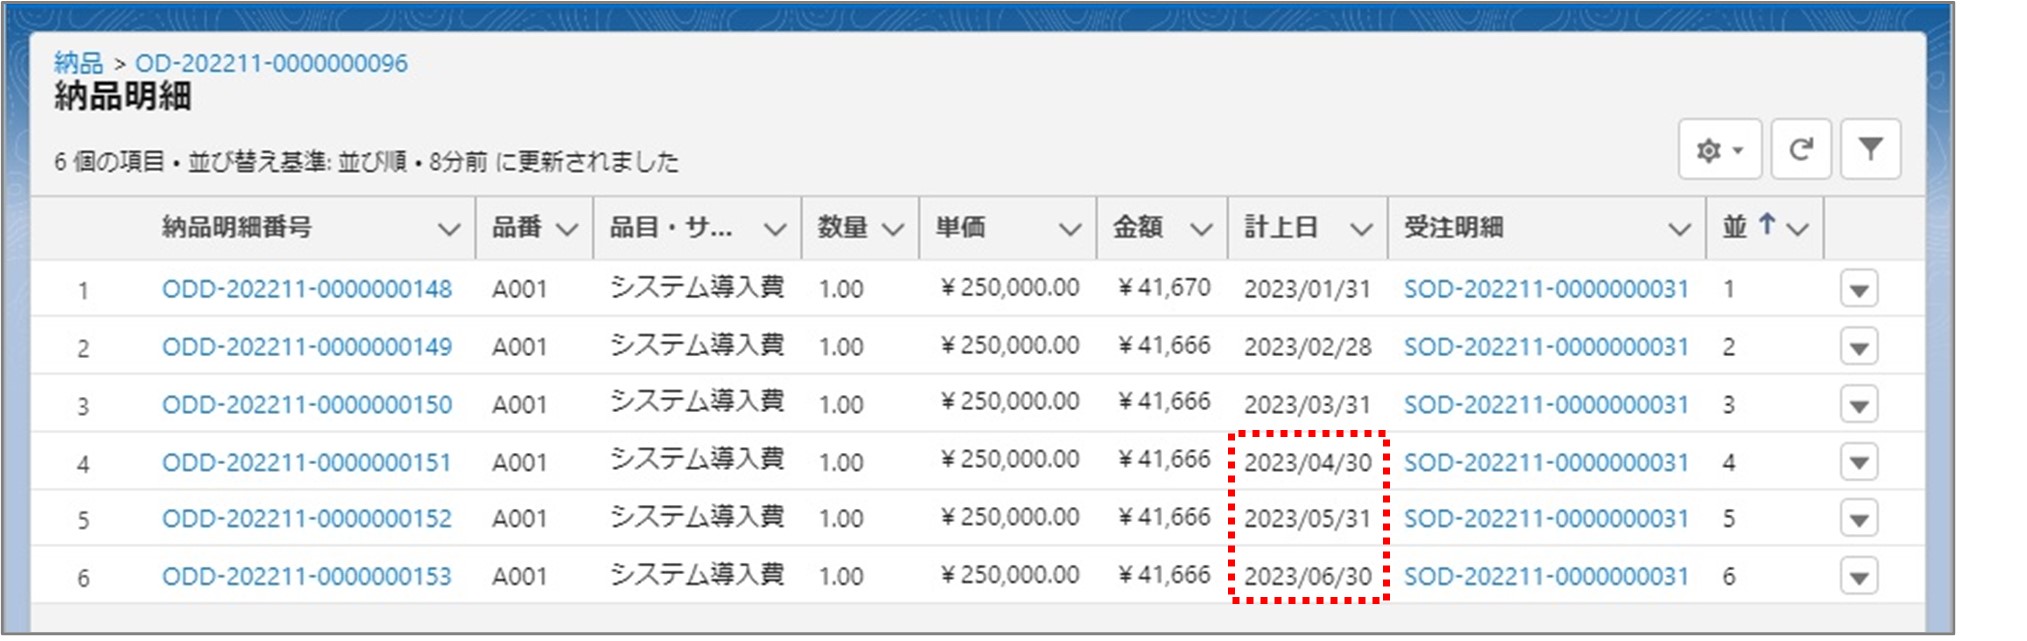Viewport: 2027px width, 641px height.
Task: Open row actions for ODD-202211-0000000150
Action: (1859, 406)
